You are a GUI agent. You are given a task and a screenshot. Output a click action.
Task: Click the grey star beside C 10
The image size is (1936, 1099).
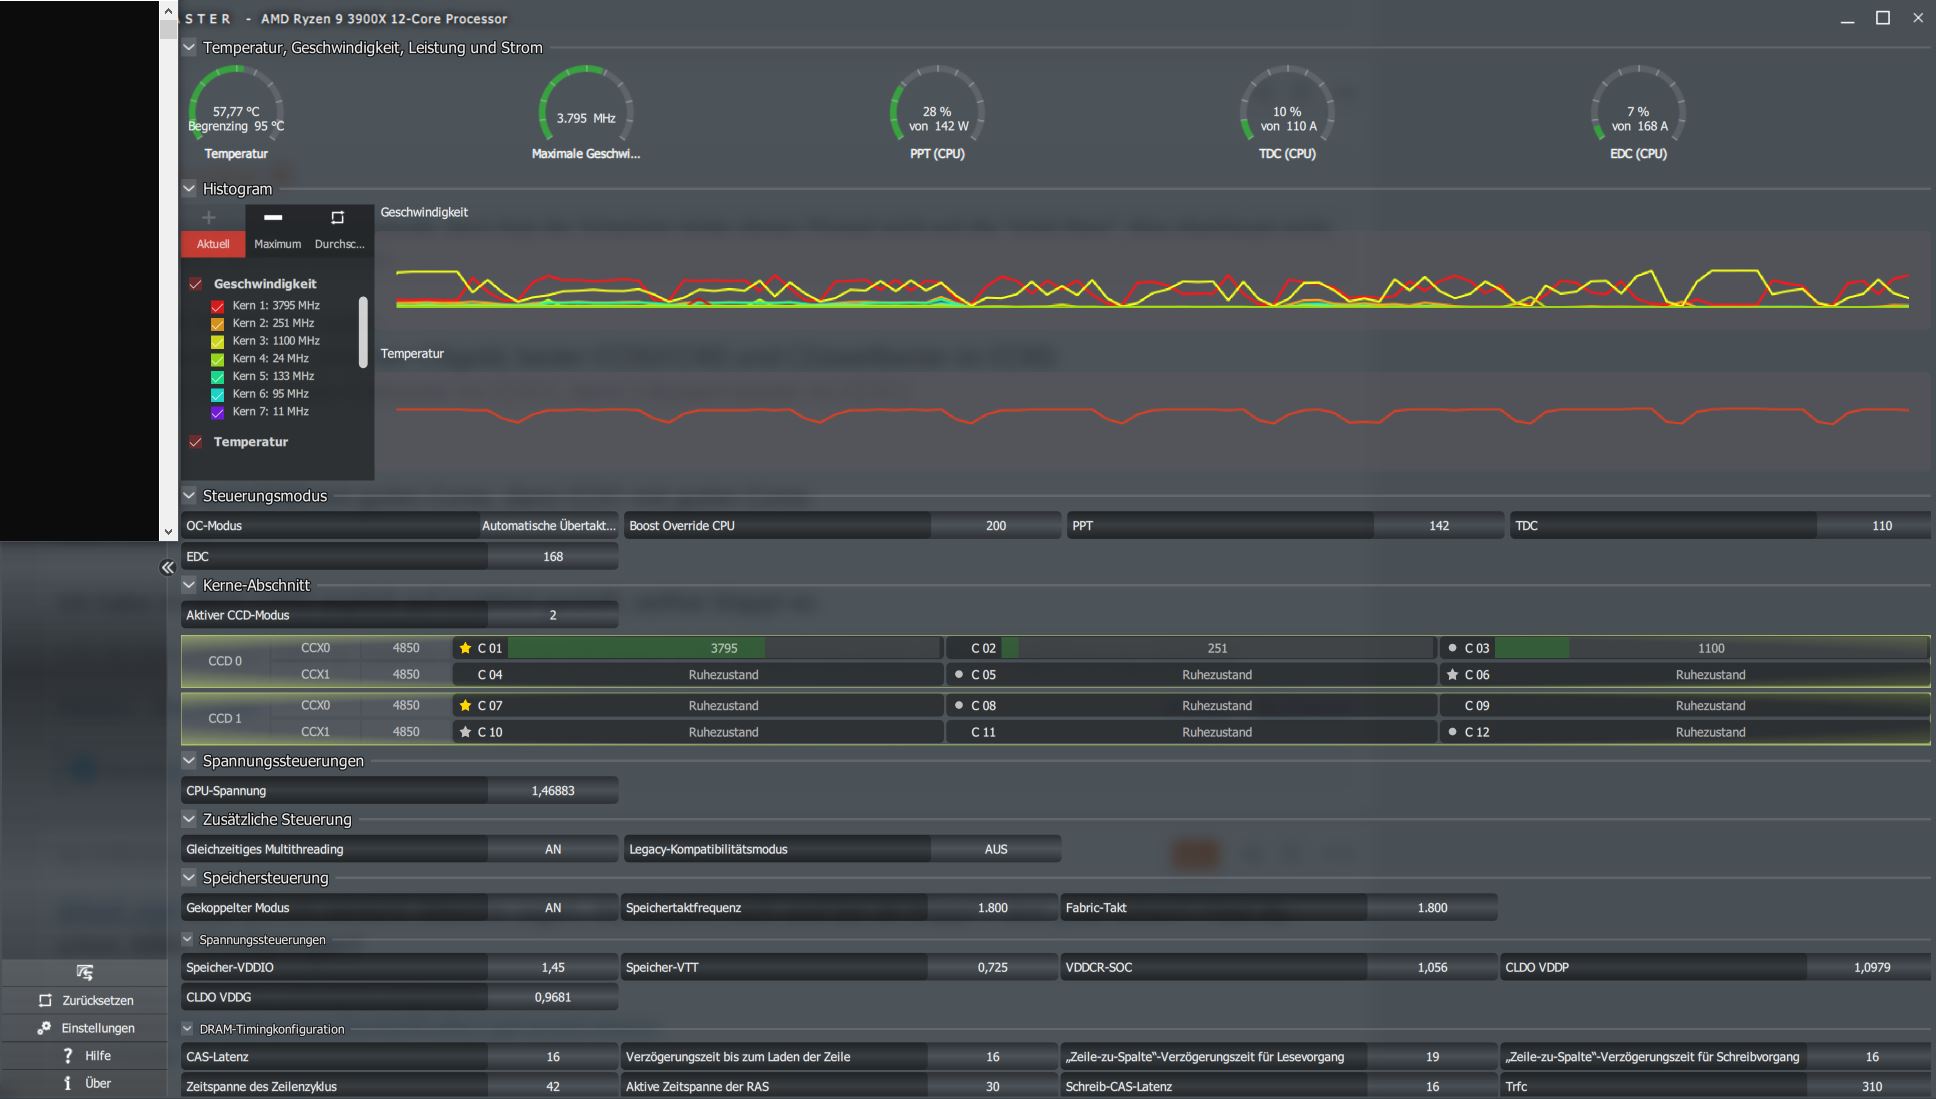coord(465,732)
